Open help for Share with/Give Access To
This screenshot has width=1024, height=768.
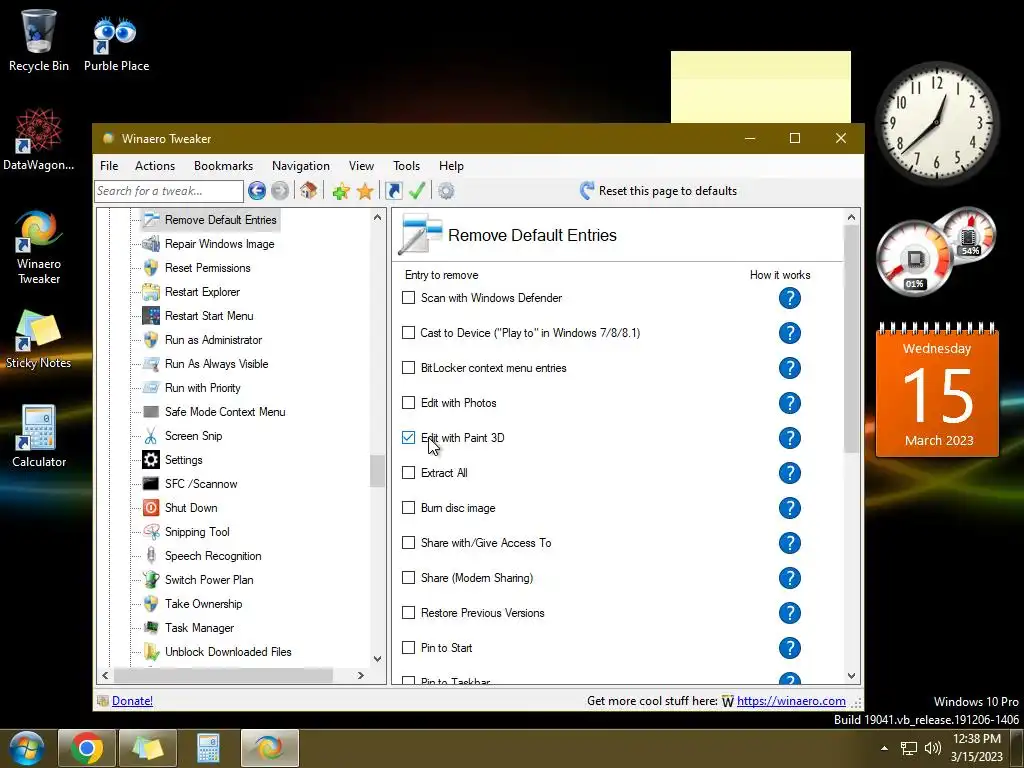[790, 543]
